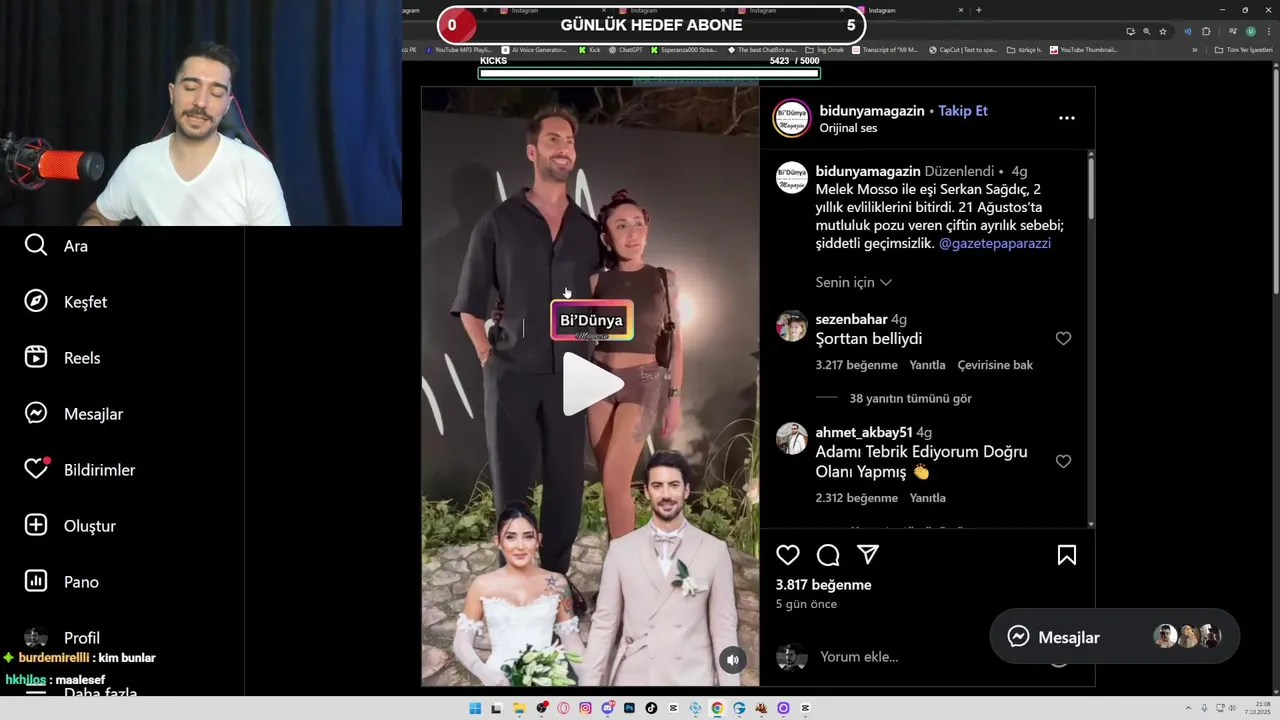Open Instagram app from the taskbar
The width and height of the screenshot is (1280, 720).
tap(585, 708)
